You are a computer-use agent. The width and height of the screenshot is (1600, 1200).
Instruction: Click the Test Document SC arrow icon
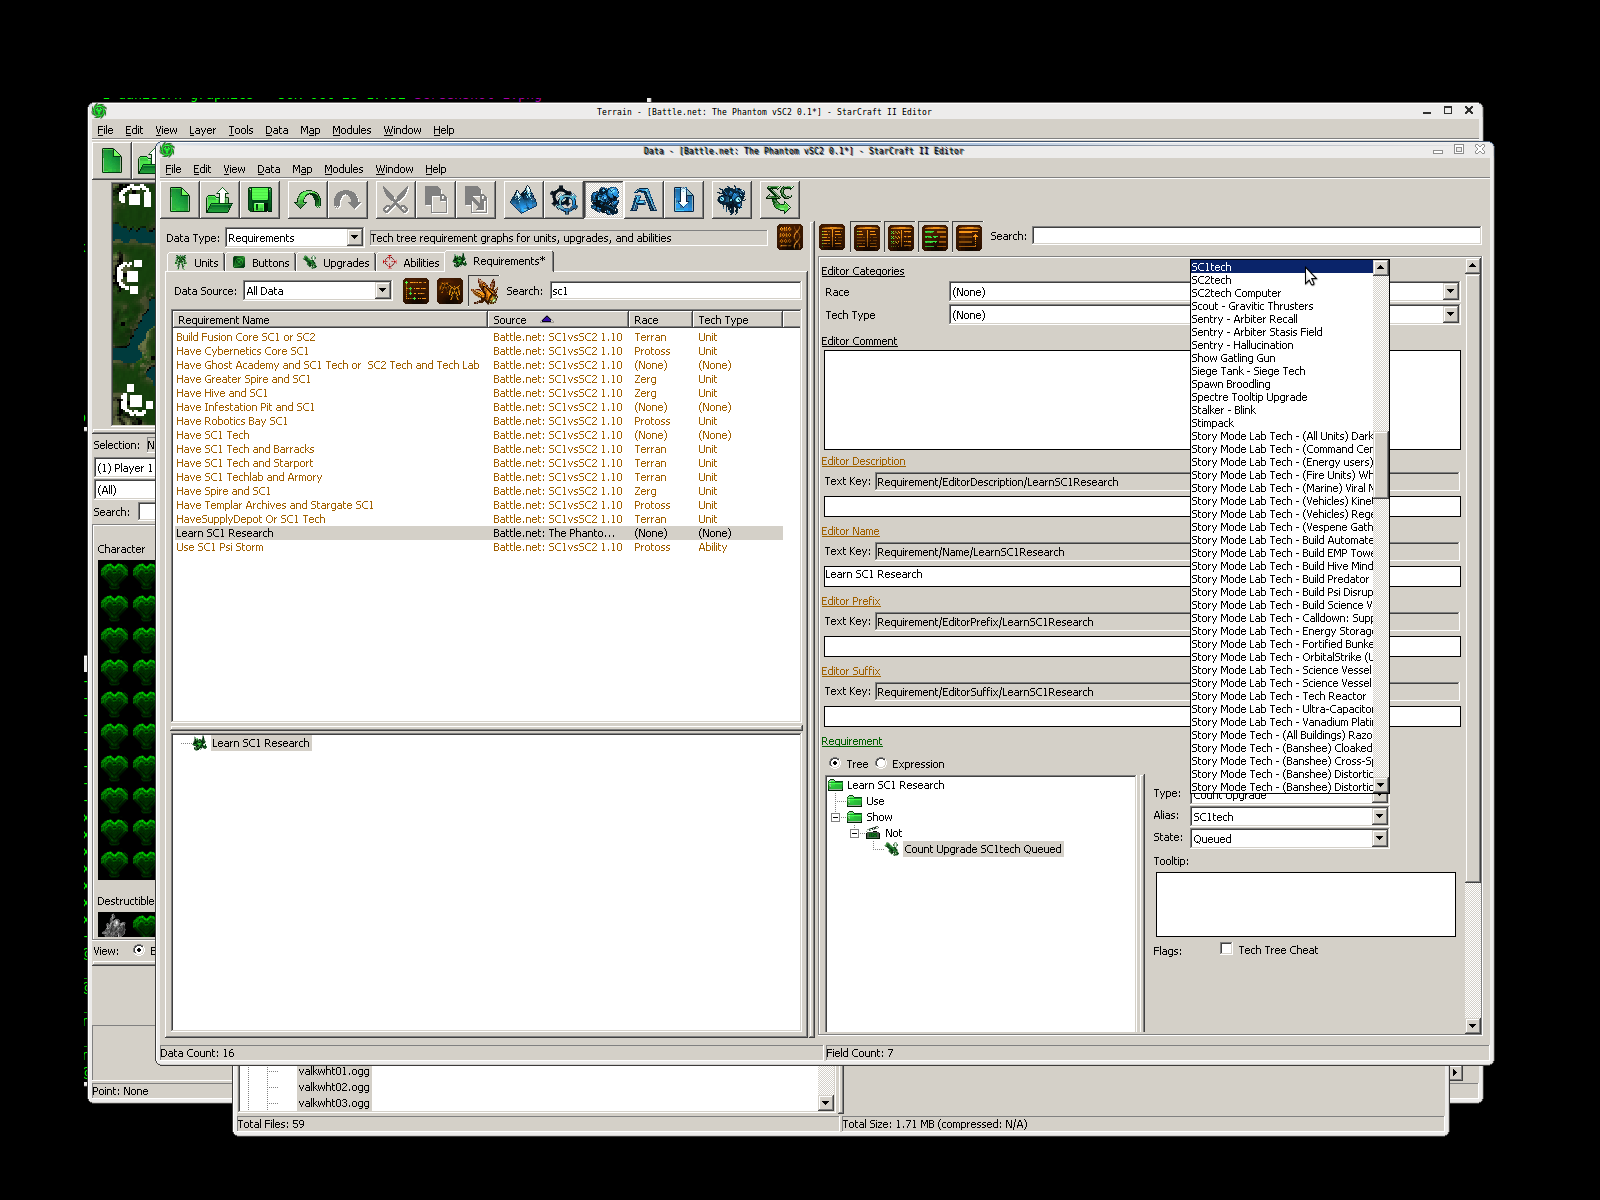(779, 201)
